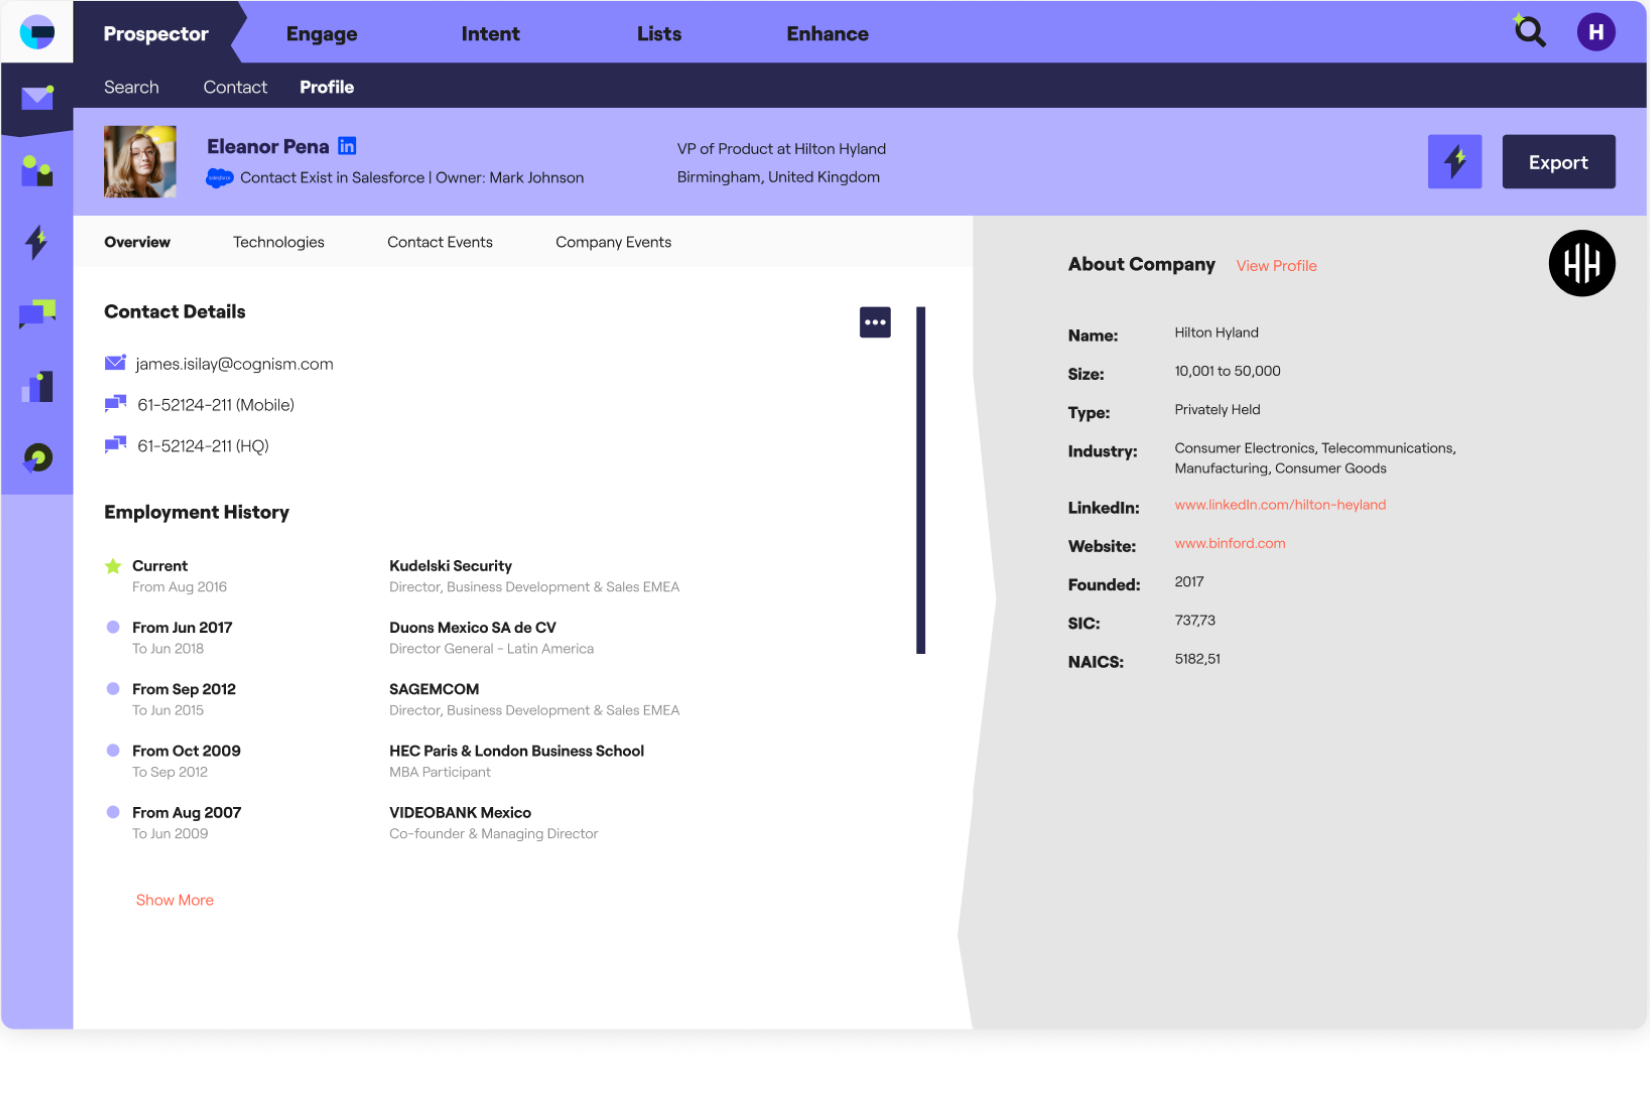Click email james.isilay@cognism.com

234,364
